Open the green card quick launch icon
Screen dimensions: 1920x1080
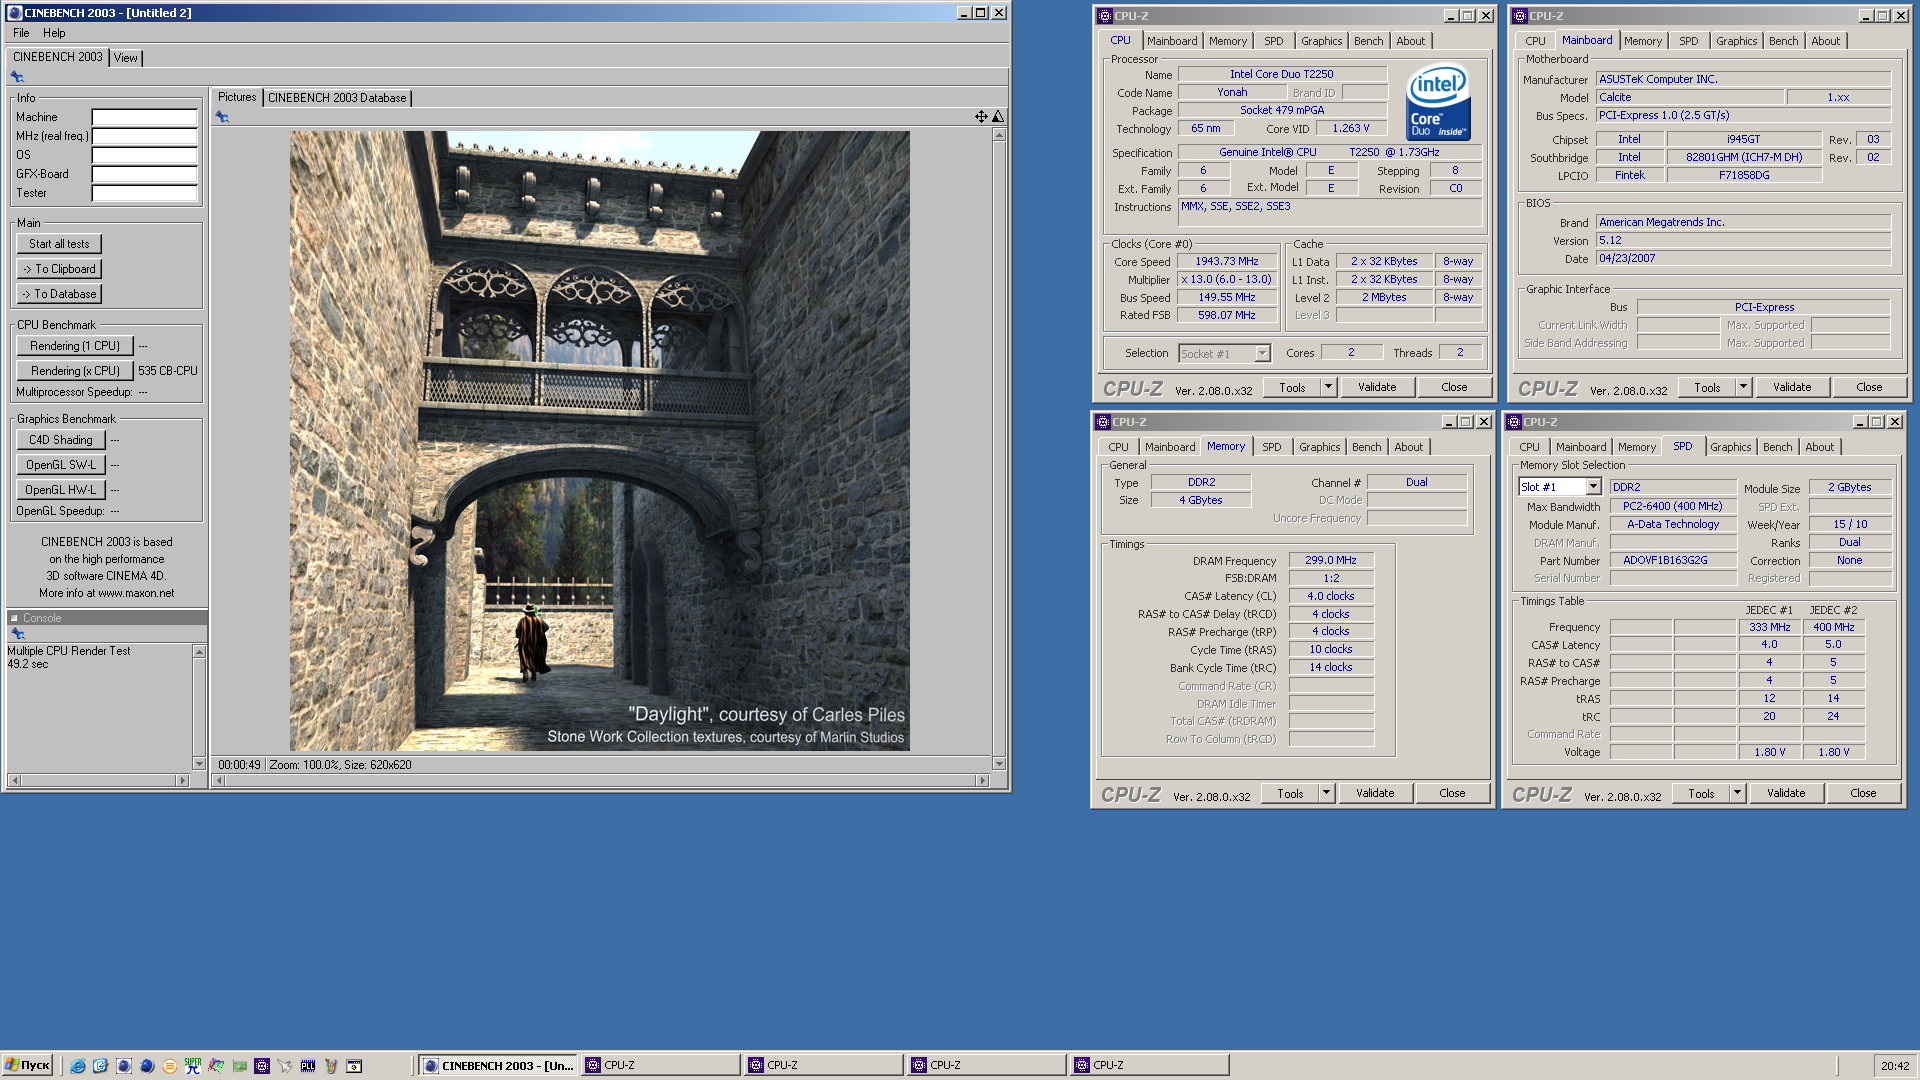point(239,1066)
